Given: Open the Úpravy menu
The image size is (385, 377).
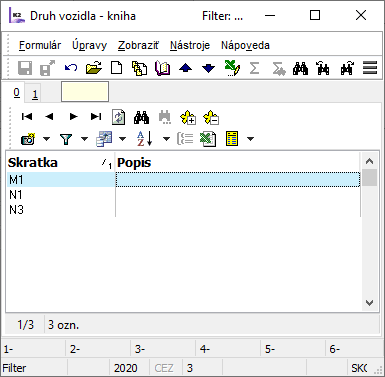Looking at the screenshot, I should [x=89, y=45].
